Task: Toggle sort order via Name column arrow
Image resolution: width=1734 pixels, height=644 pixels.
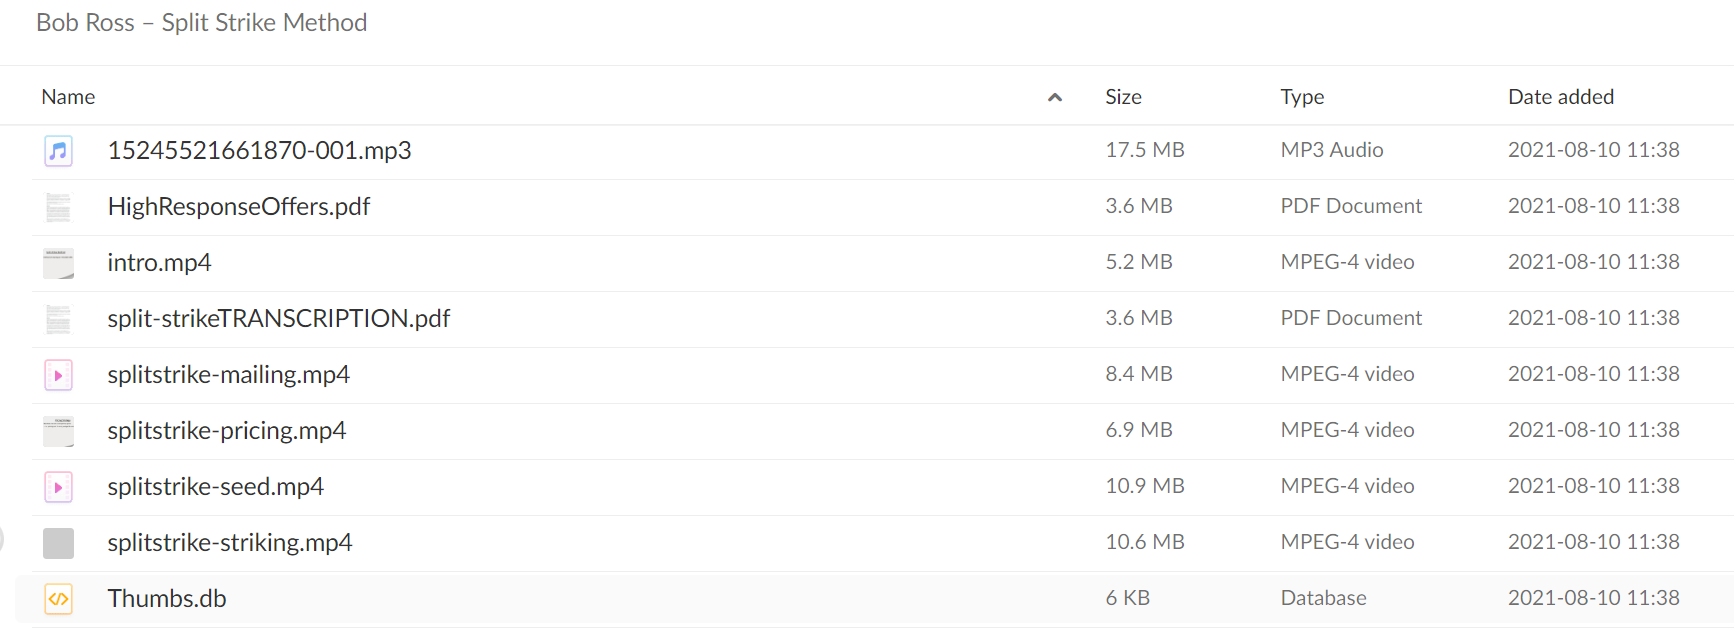Action: 1054,97
